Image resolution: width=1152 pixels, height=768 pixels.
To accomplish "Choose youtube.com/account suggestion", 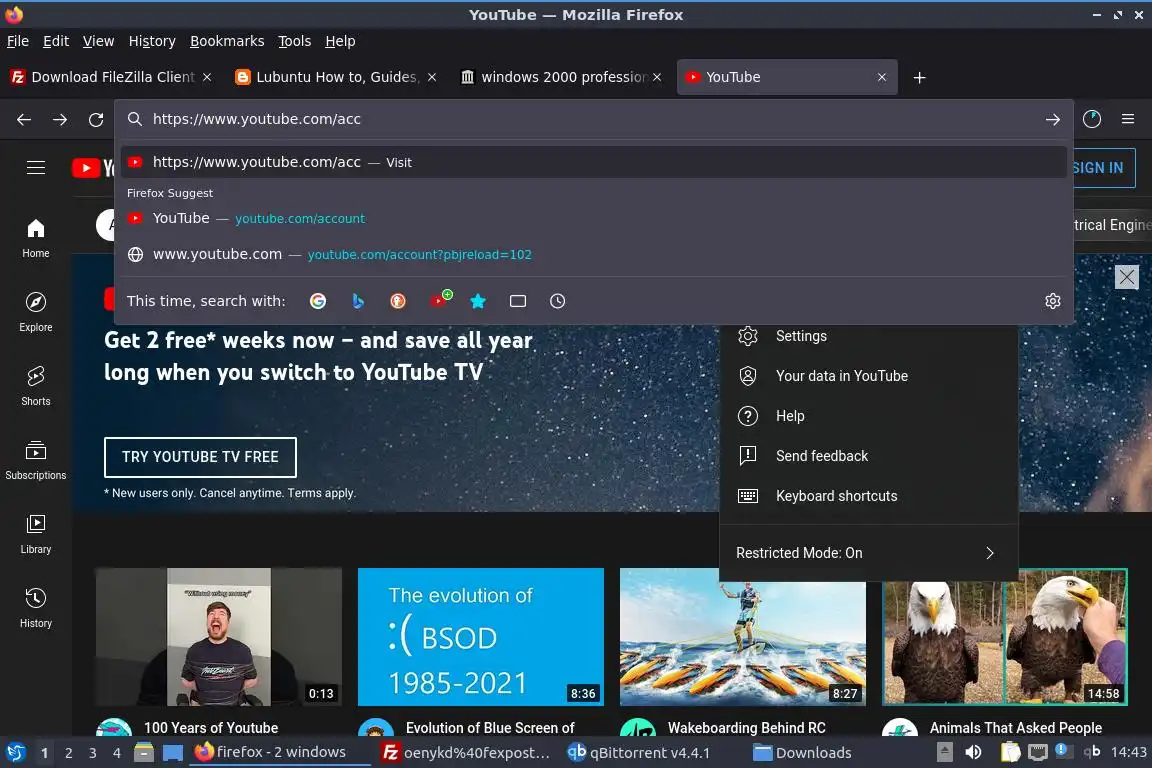I will click(x=594, y=218).
